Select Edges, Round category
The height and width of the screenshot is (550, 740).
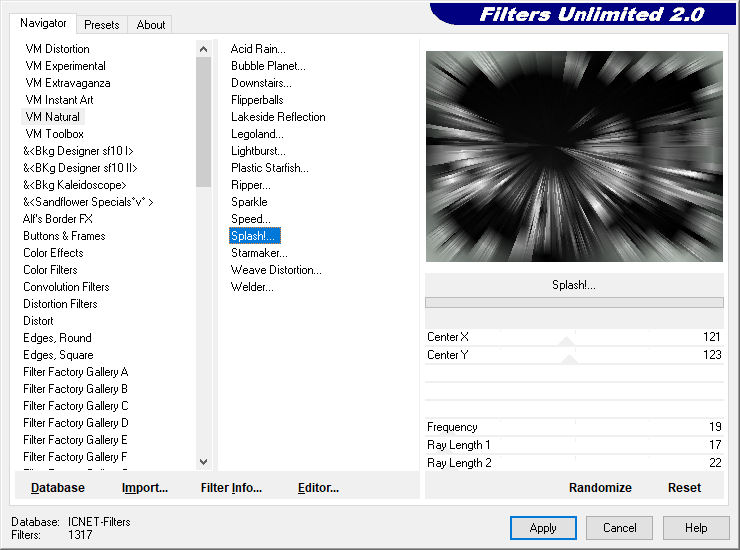pyautogui.click(x=57, y=338)
